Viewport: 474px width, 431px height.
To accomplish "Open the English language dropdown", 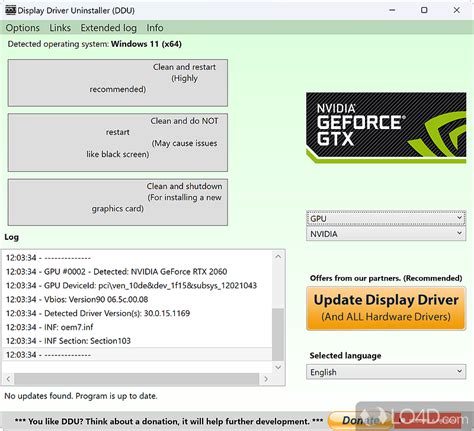I will [x=386, y=372].
